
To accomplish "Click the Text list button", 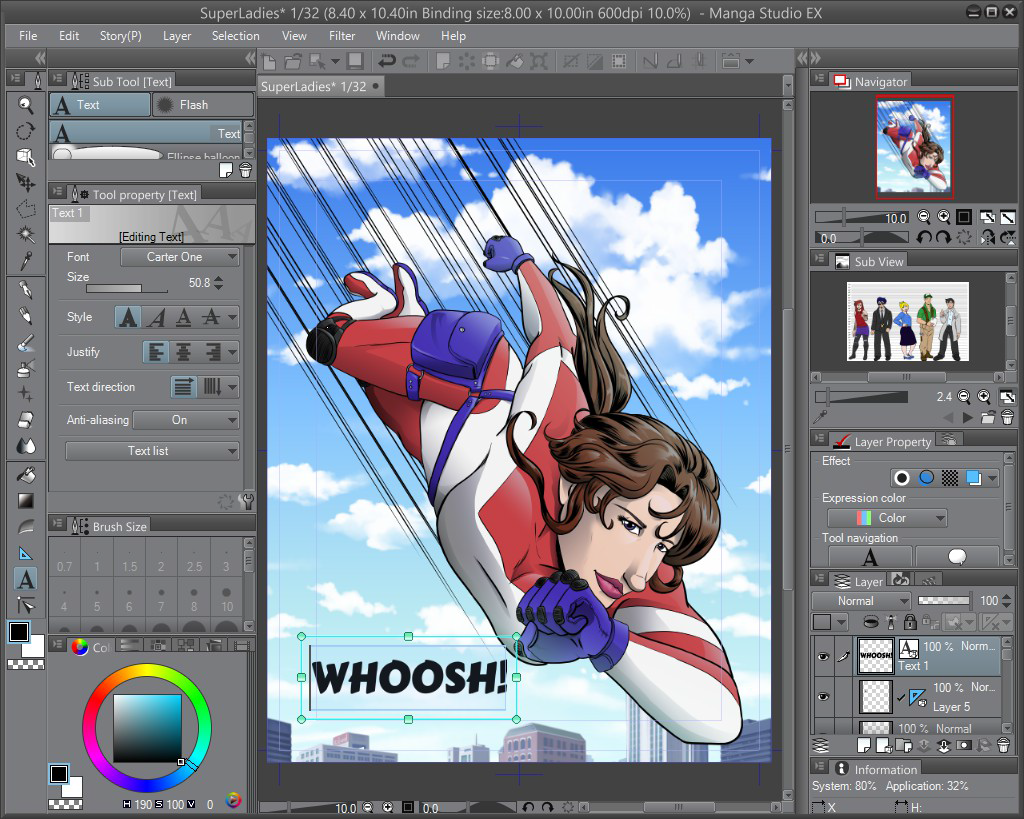I will (152, 451).
